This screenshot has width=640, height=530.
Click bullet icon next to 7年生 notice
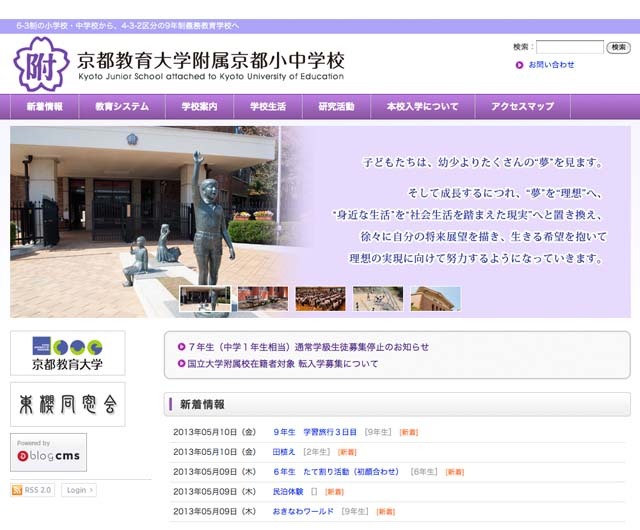click(x=181, y=347)
